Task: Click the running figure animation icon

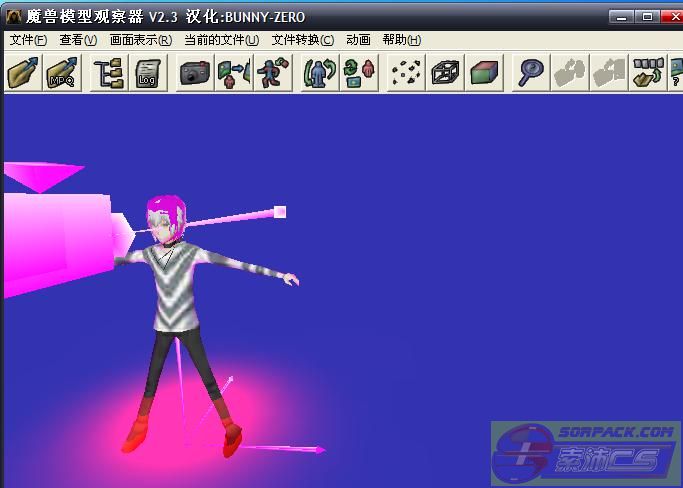Action: click(273, 73)
